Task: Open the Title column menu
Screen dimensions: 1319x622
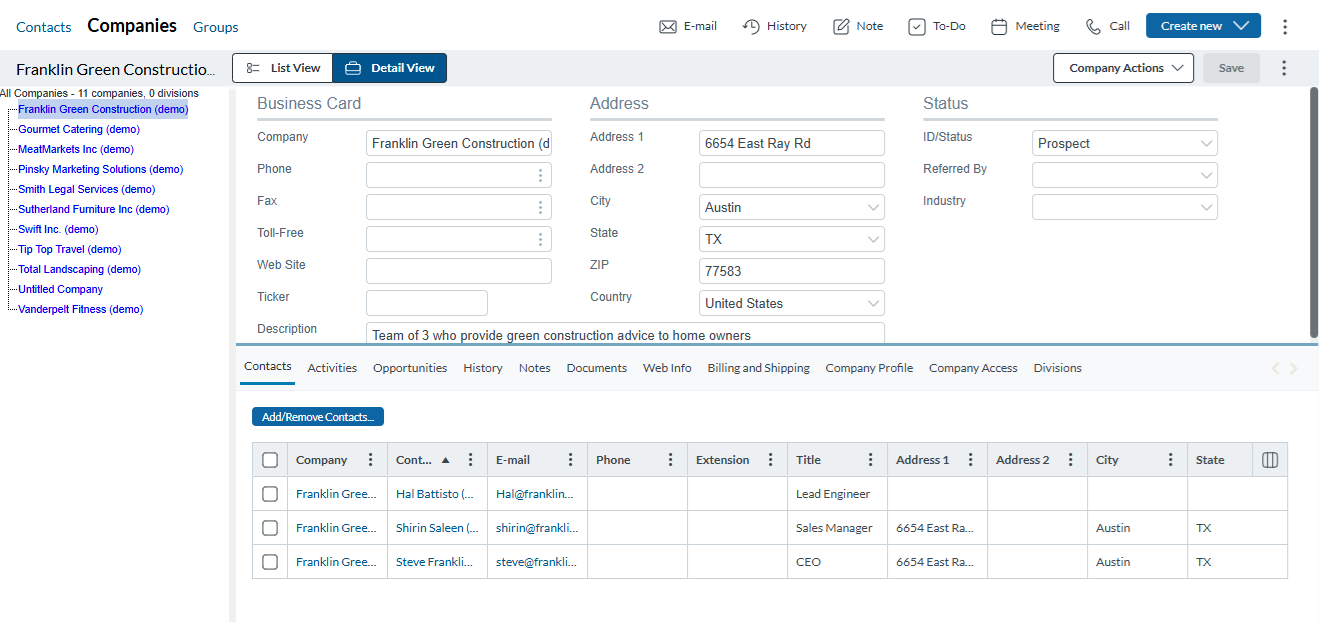Action: 871,460
